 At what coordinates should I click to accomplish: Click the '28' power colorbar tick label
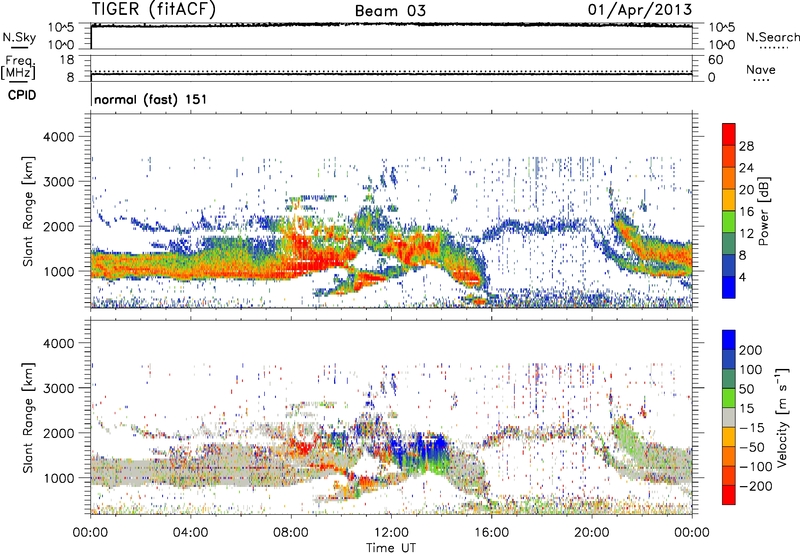[x=746, y=146]
